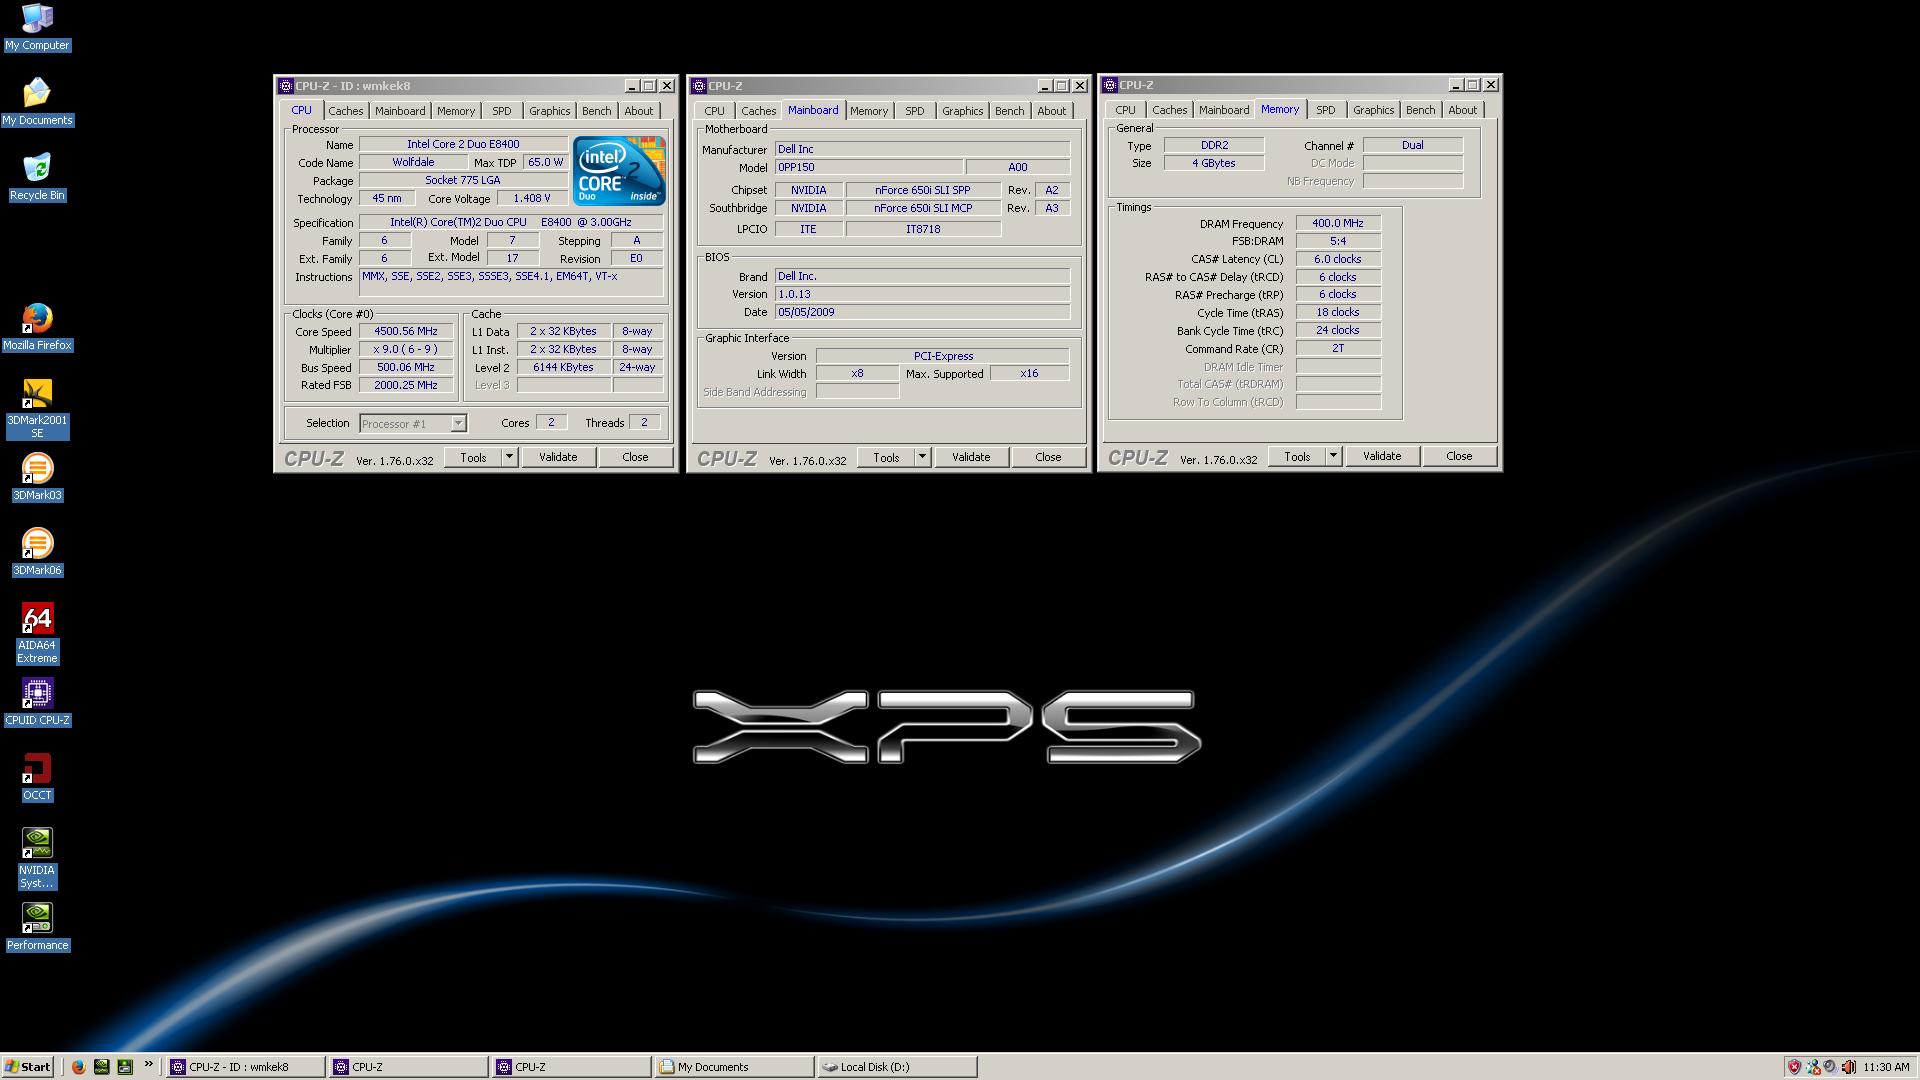Screen dimensions: 1920x1080
Task: Click Close button in CPU-Z wmkek8 window
Action: 635,457
